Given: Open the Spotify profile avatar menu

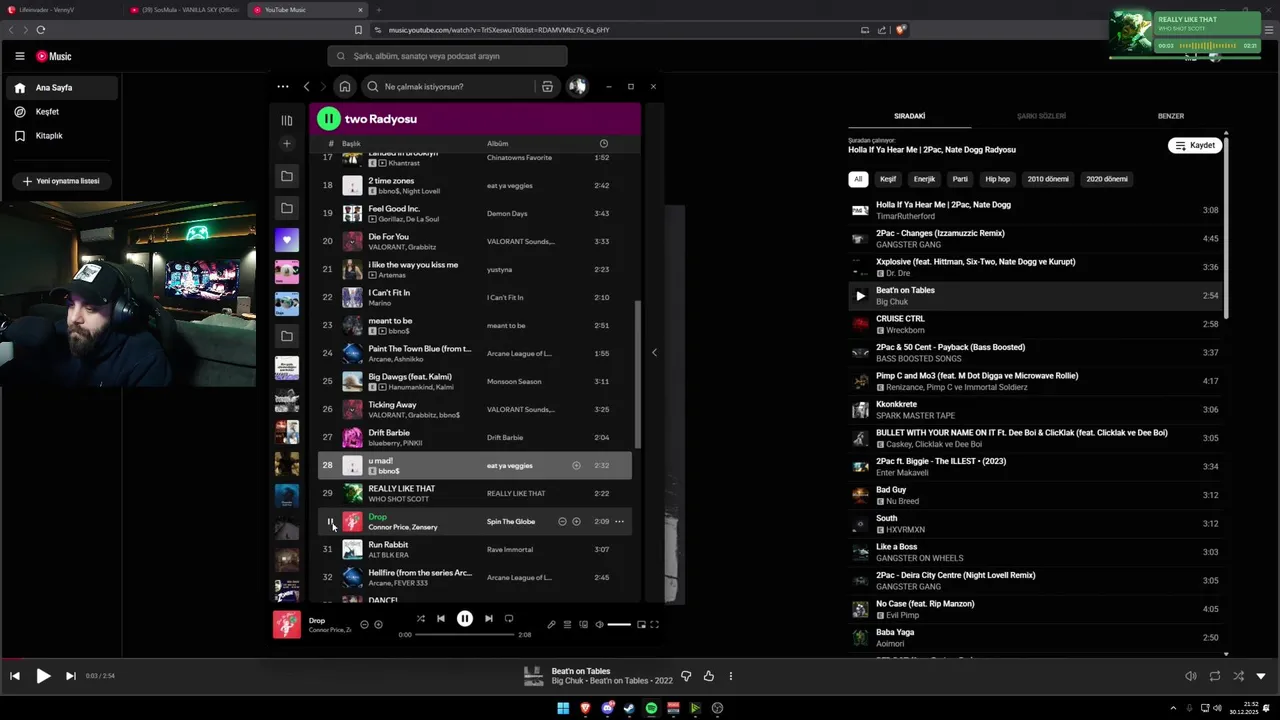Looking at the screenshot, I should tap(577, 87).
